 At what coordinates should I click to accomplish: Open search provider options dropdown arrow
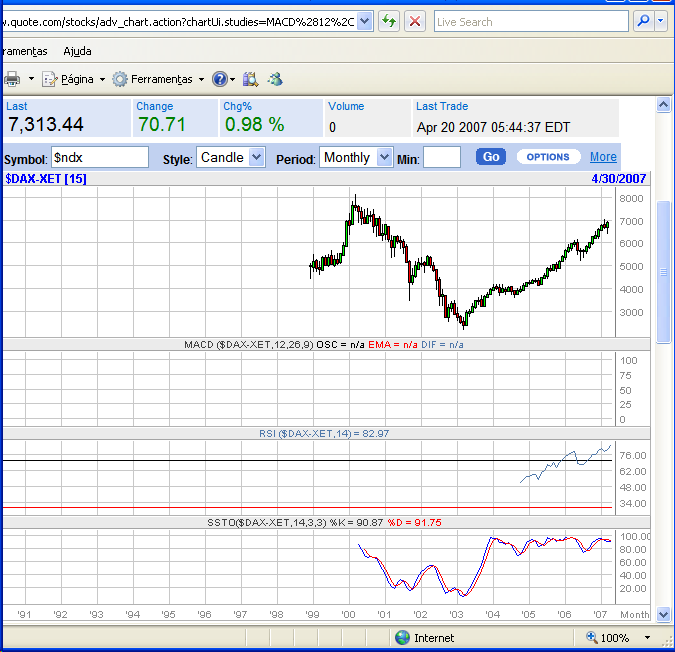pos(661,21)
